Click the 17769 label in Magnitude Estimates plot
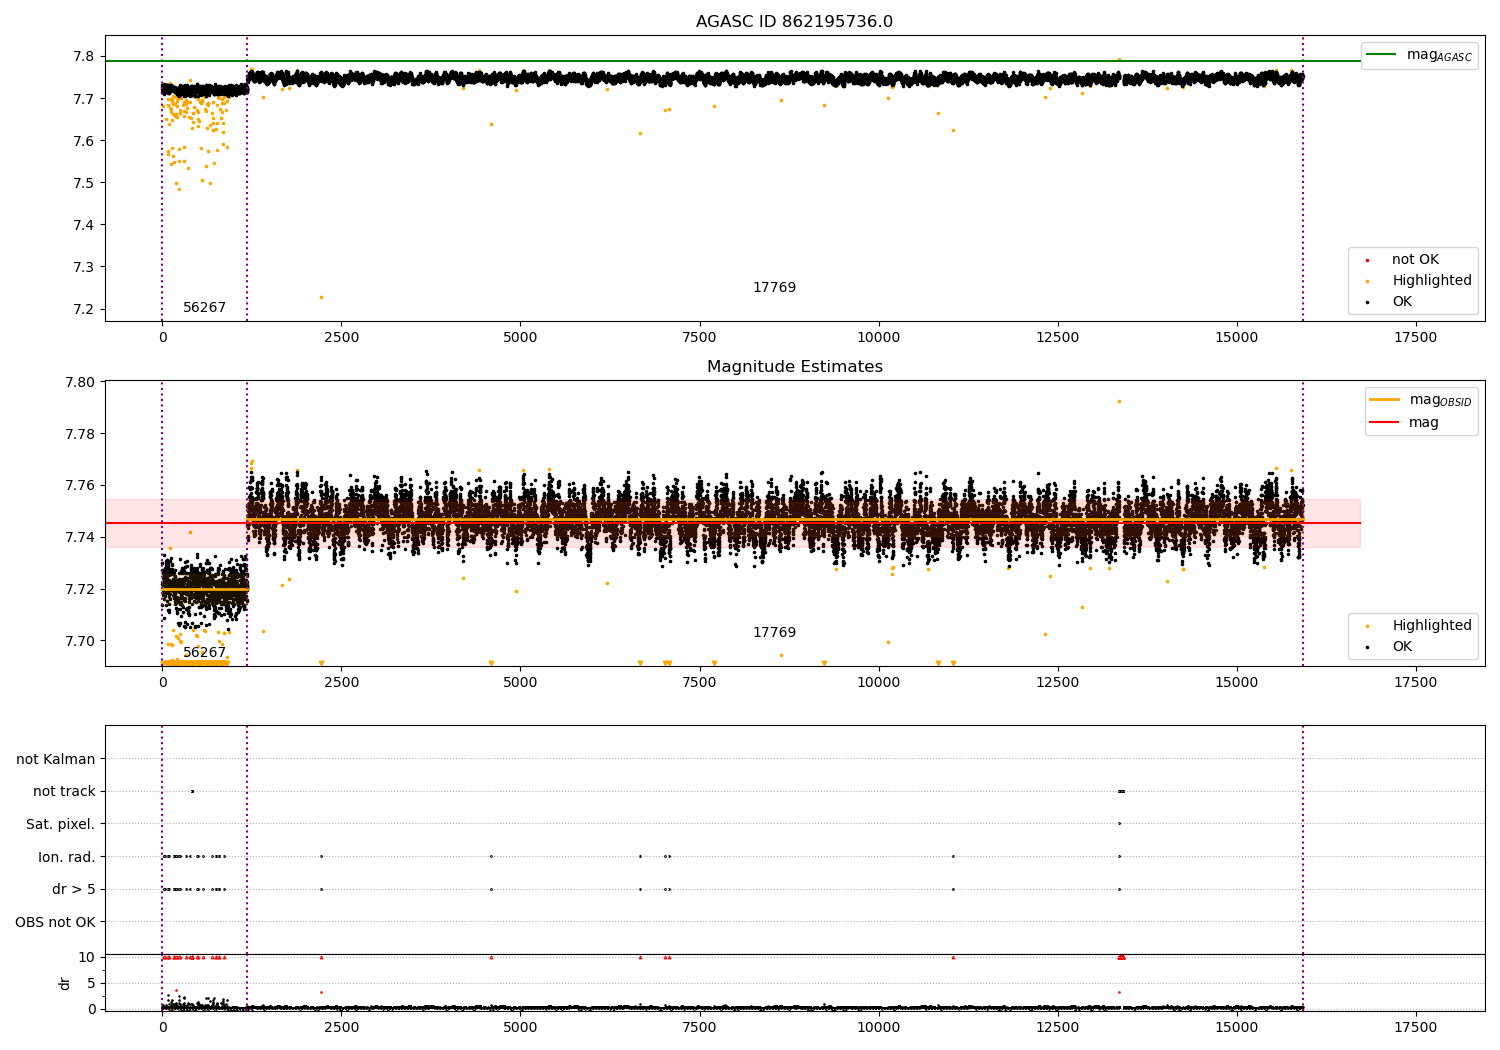Screen dimensions: 1500x1050 [774, 633]
